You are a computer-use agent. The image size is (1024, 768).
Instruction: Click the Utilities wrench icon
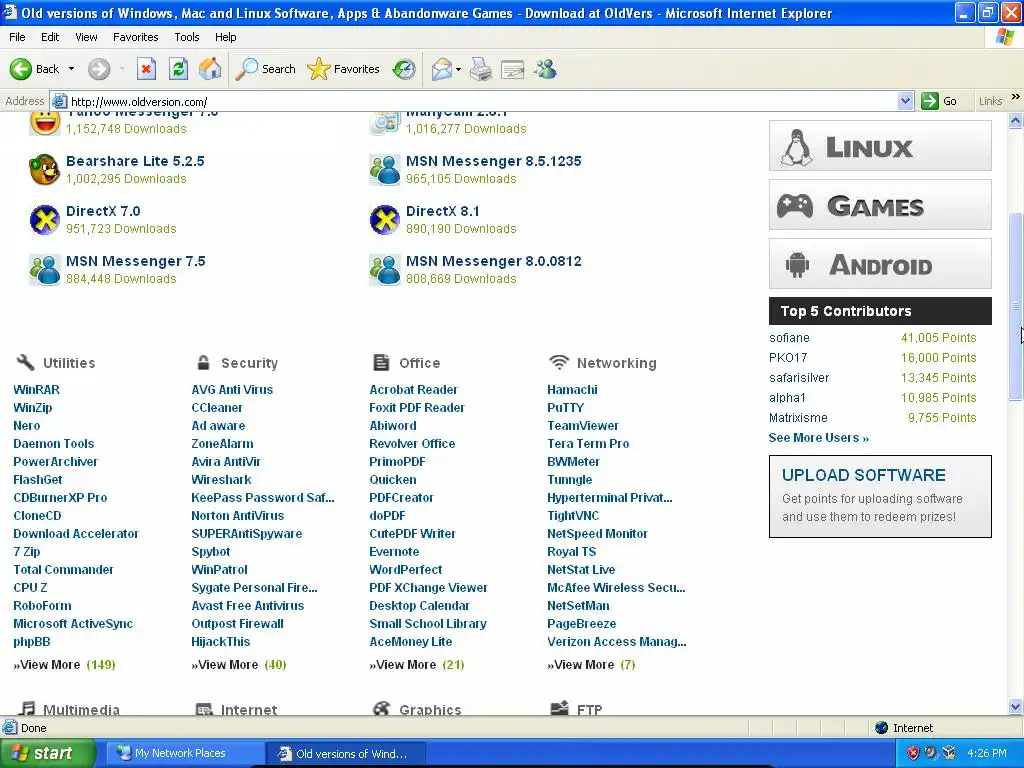point(25,362)
